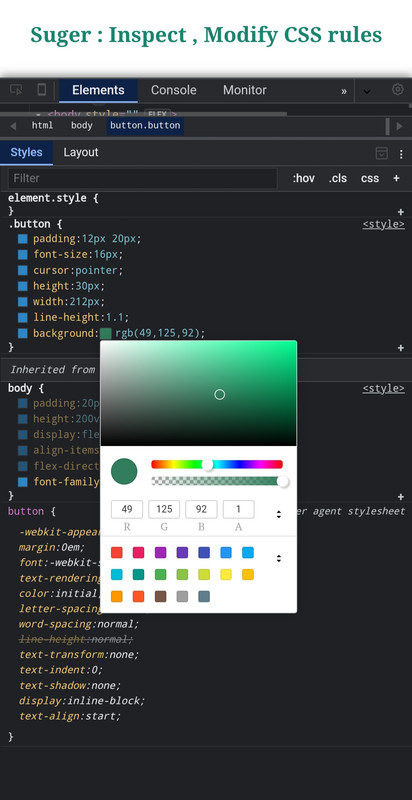Select html in the breadcrumb
The width and height of the screenshot is (412, 800).
coord(42,126)
